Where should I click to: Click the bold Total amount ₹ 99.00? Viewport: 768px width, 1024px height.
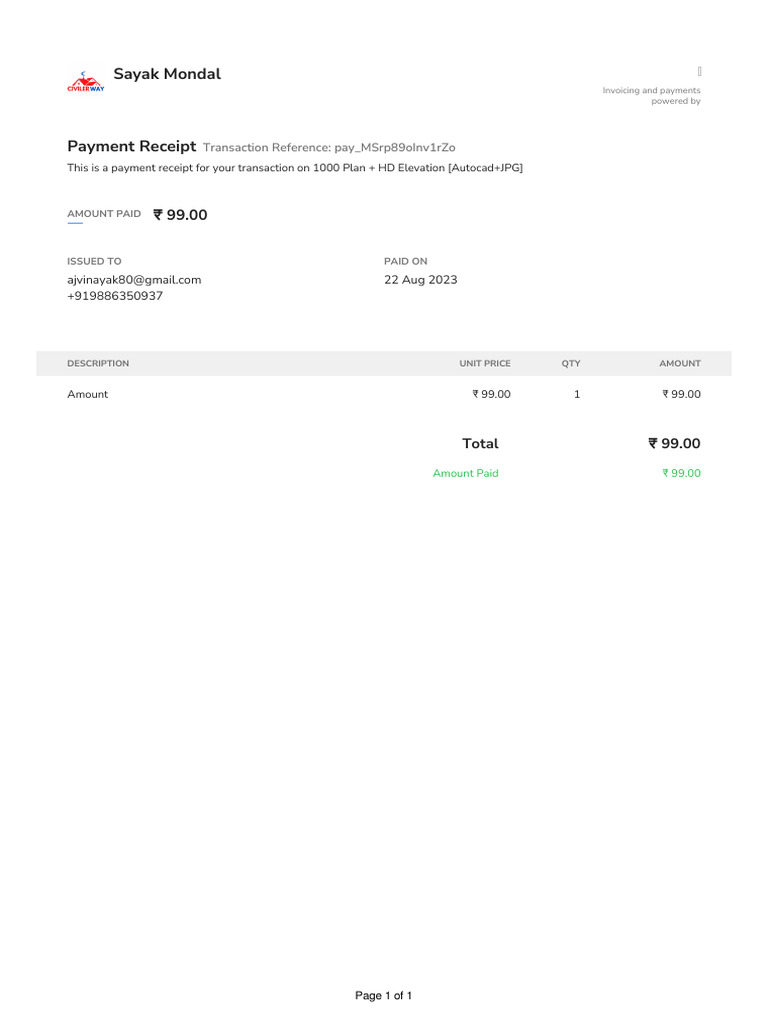click(674, 443)
